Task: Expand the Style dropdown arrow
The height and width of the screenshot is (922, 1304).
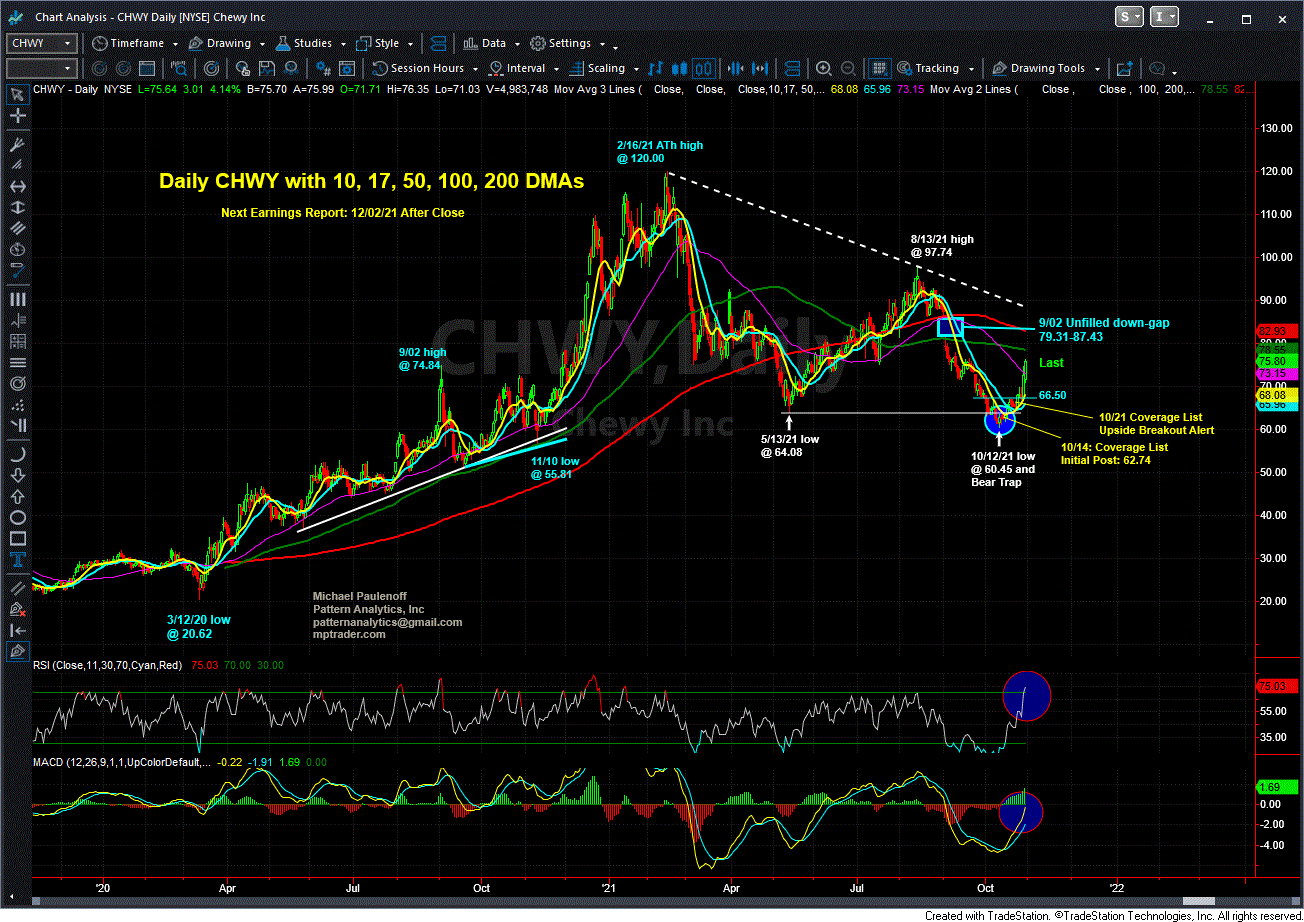Action: [x=409, y=44]
